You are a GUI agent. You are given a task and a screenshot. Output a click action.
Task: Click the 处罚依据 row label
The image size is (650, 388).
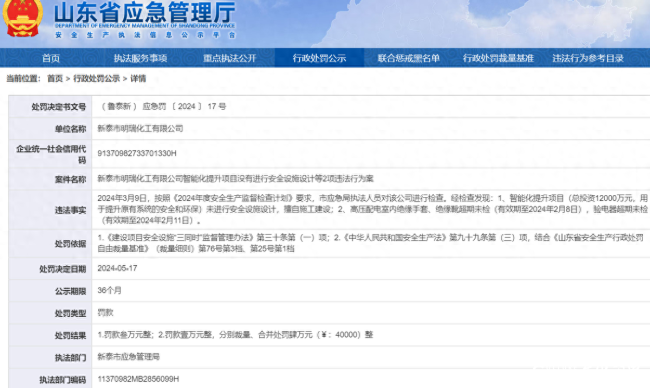(x=70, y=244)
